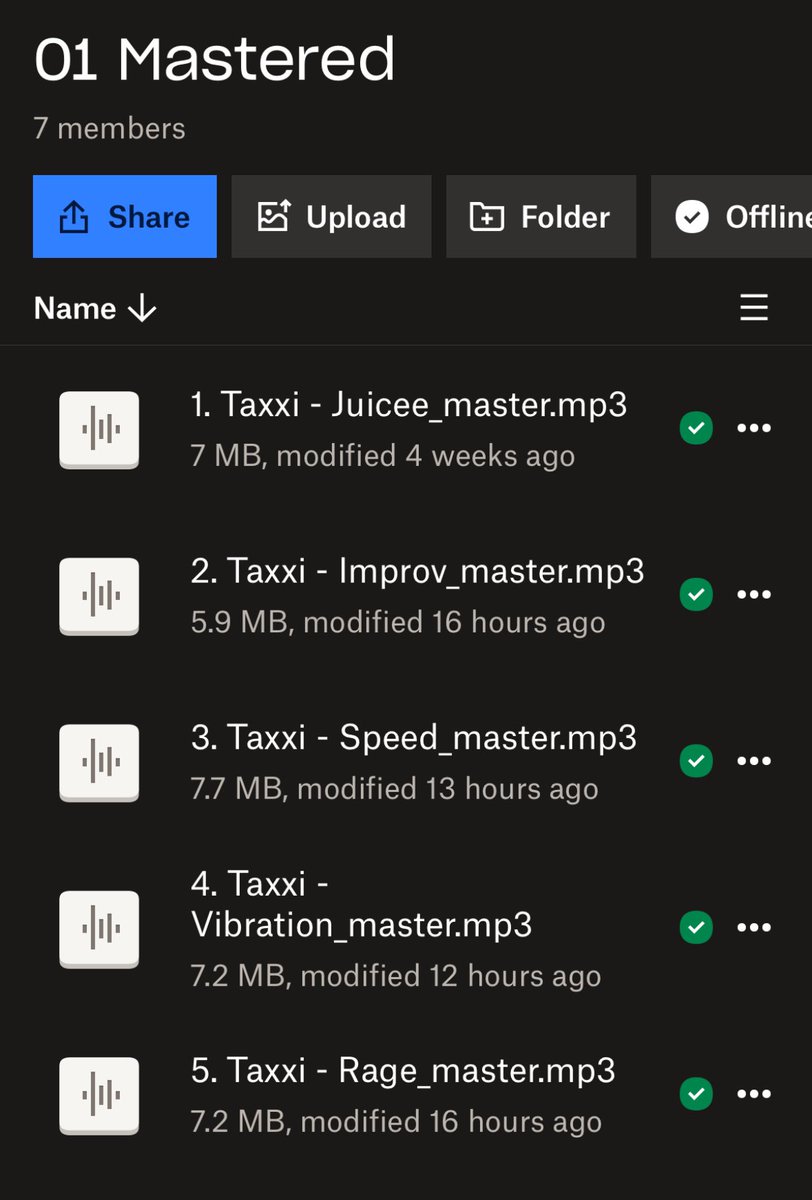Open audio icon for Speed_master.mp3
Viewport: 812px width, 1200px height.
(99, 762)
